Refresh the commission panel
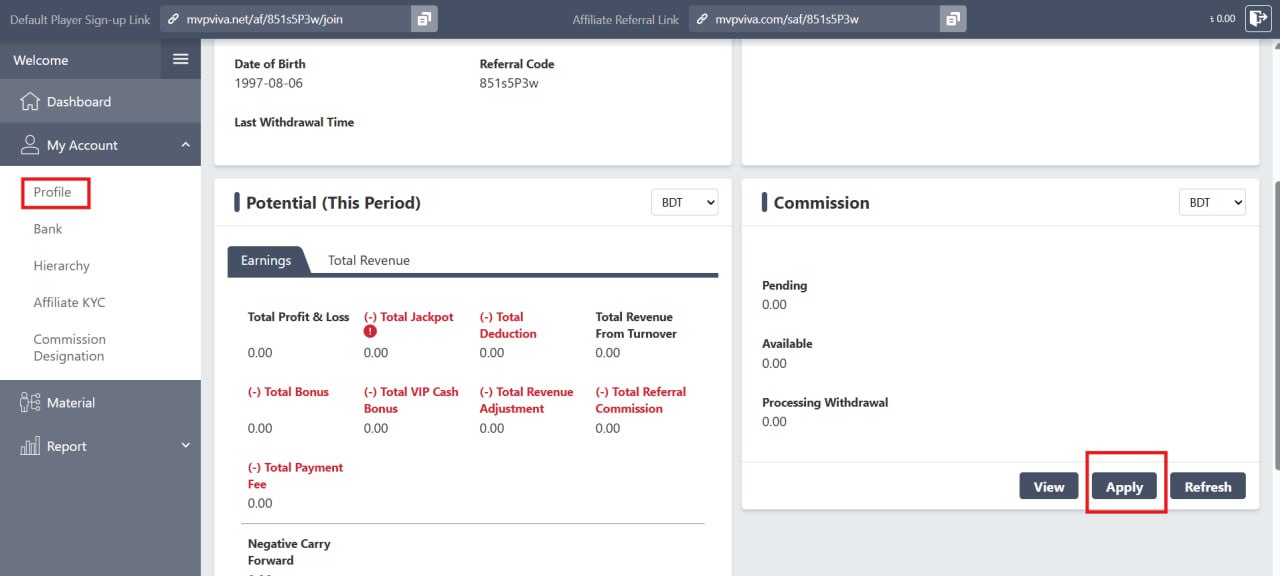 click(x=1207, y=487)
